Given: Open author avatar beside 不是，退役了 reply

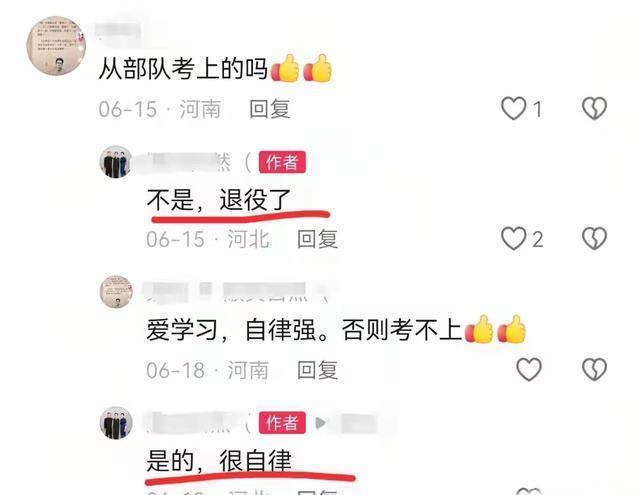Looking at the screenshot, I should pyautogui.click(x=116, y=162).
